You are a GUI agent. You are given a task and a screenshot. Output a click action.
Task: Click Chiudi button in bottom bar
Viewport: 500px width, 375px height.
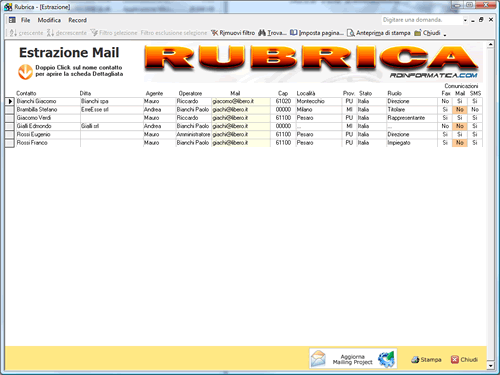(x=464, y=360)
